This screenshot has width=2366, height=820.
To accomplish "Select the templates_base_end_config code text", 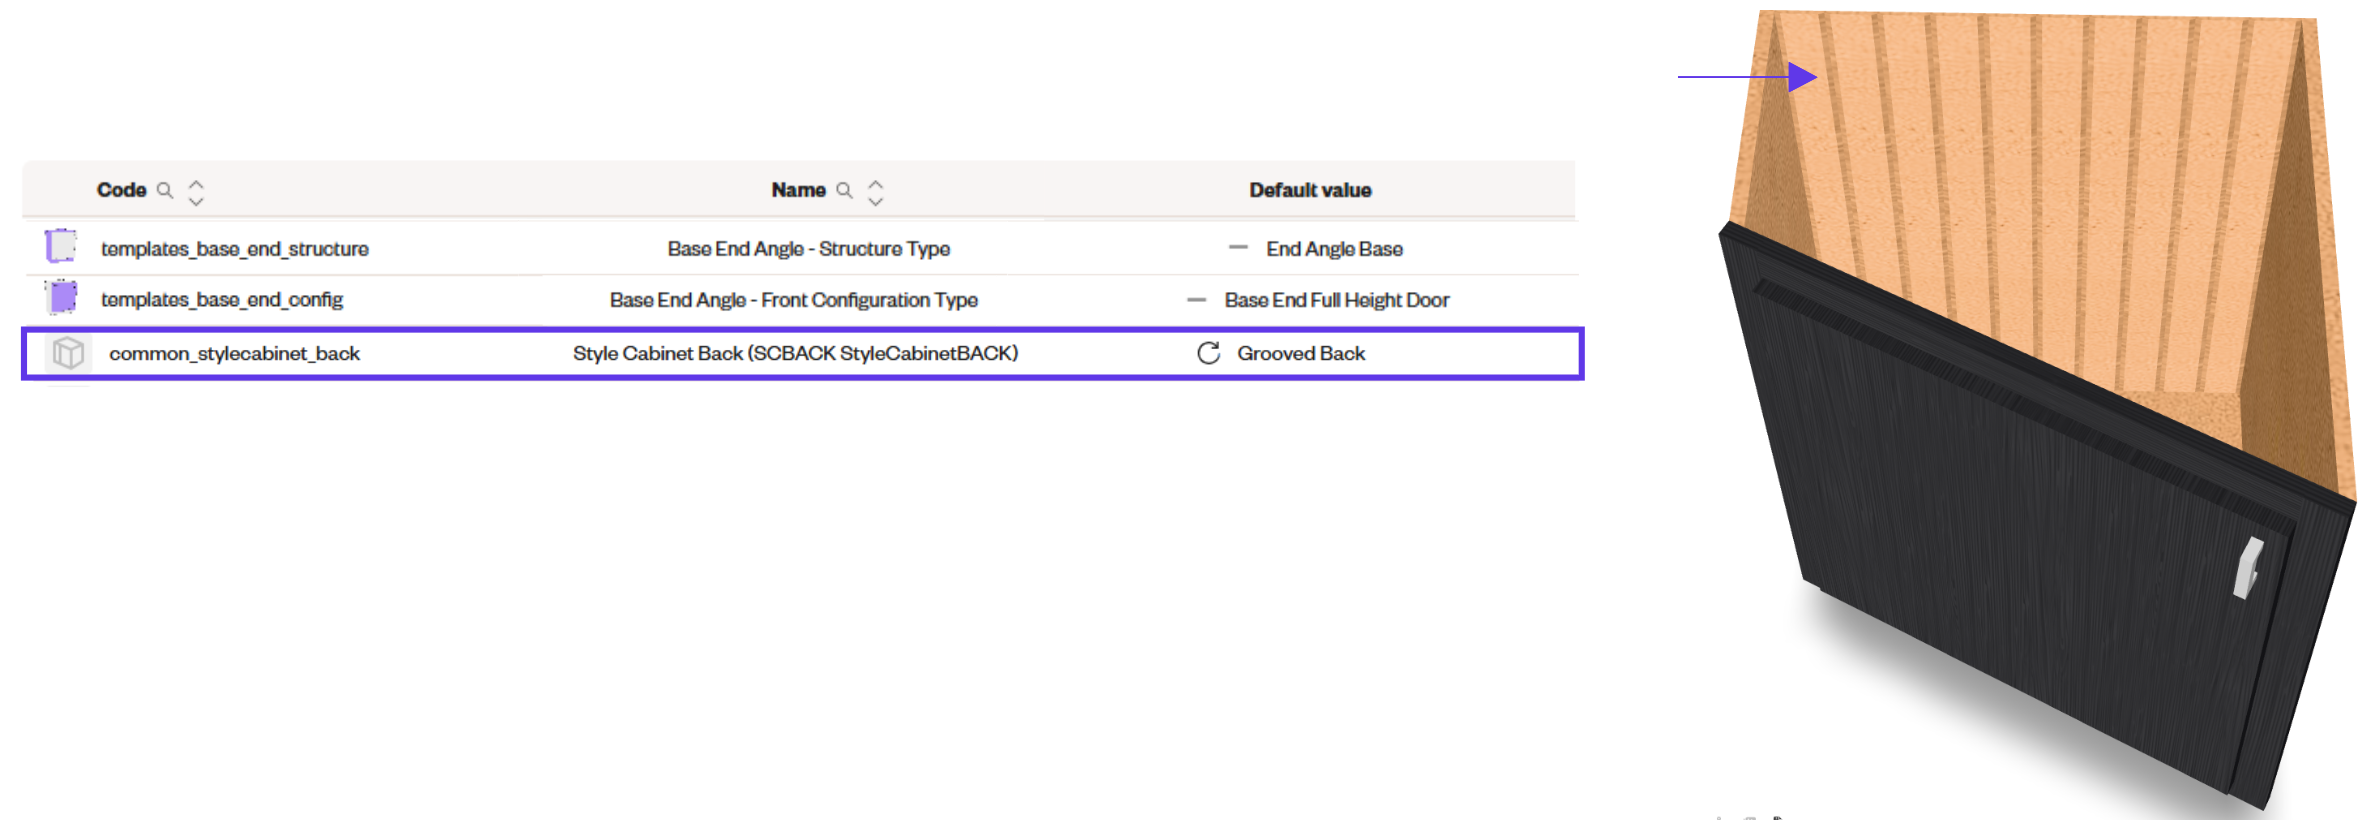I will coord(222,300).
